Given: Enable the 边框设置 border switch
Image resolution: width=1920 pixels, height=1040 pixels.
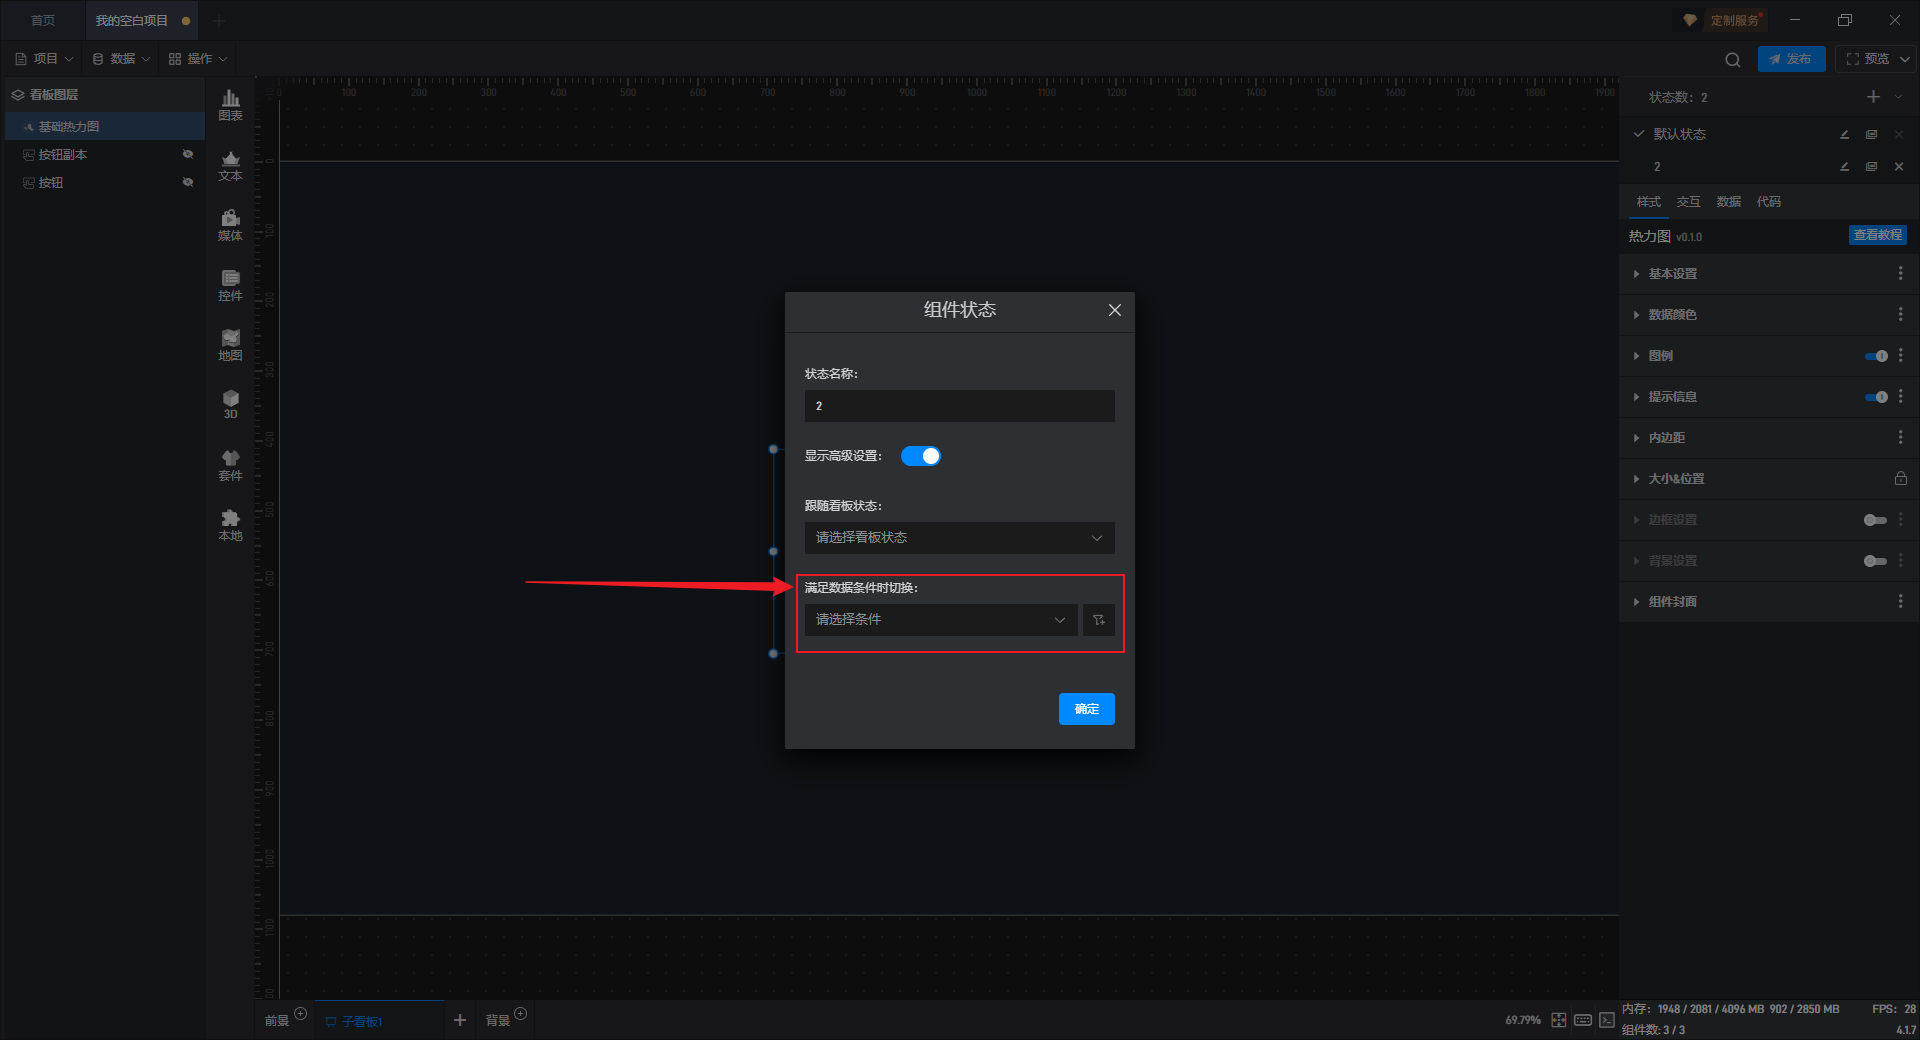Looking at the screenshot, I should click(x=1876, y=520).
